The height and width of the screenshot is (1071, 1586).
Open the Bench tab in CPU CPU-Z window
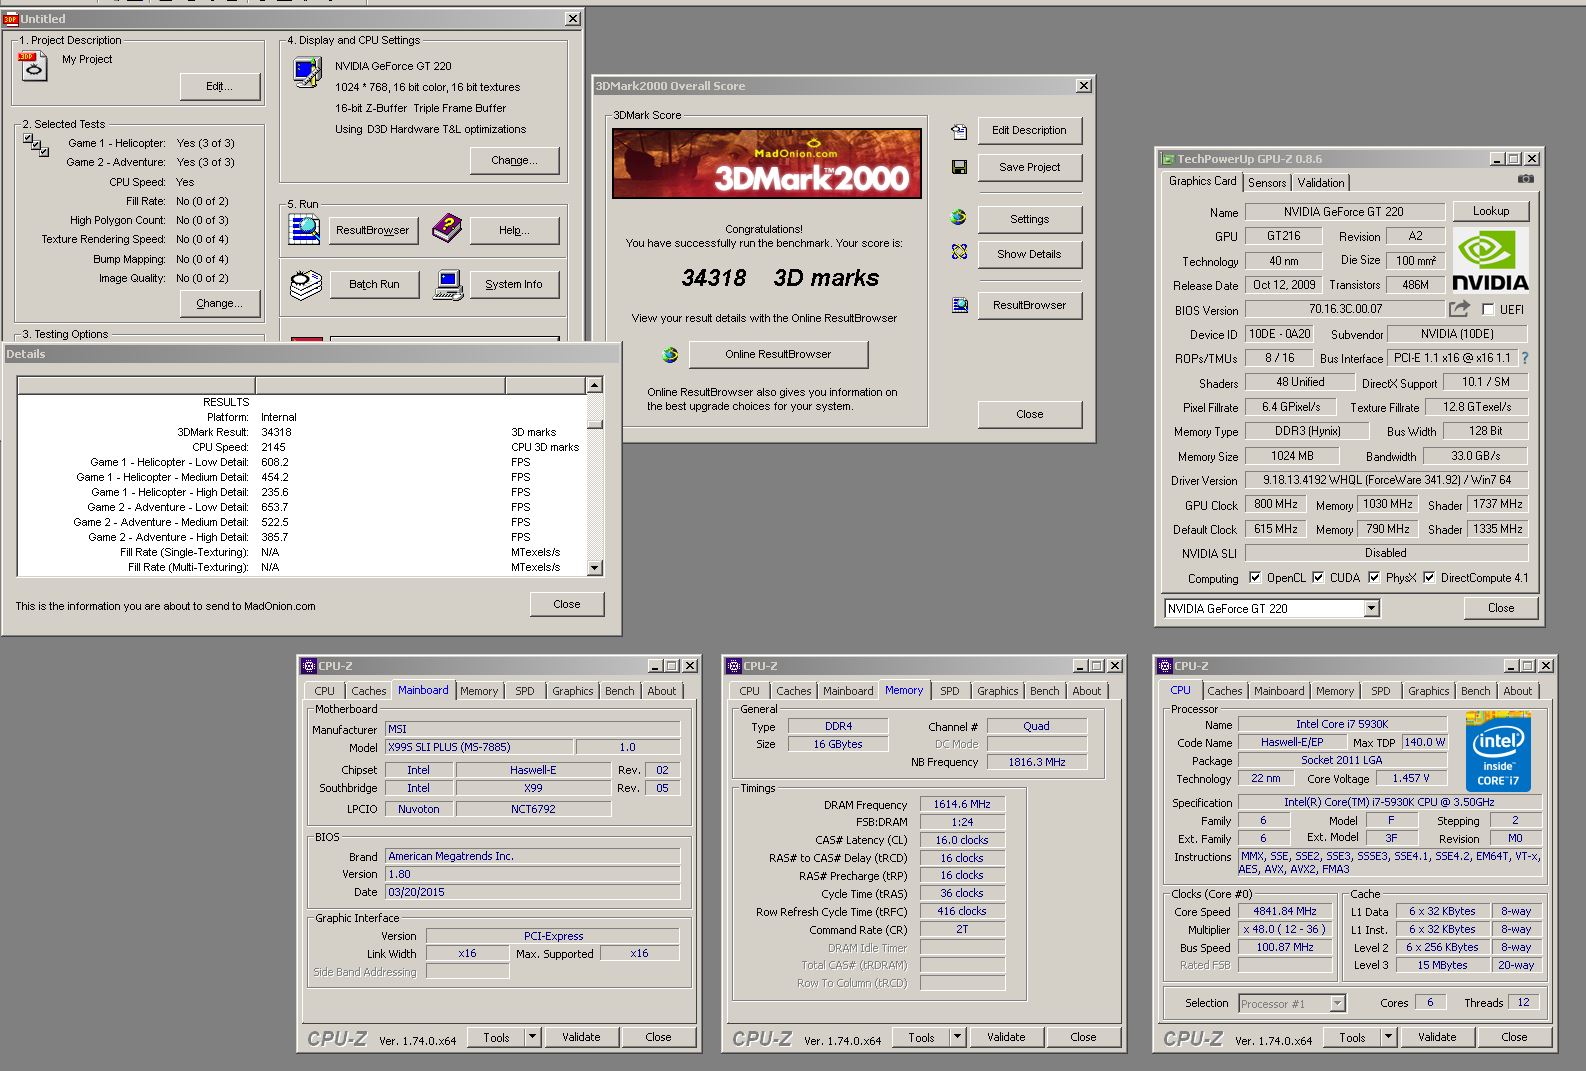point(1475,691)
